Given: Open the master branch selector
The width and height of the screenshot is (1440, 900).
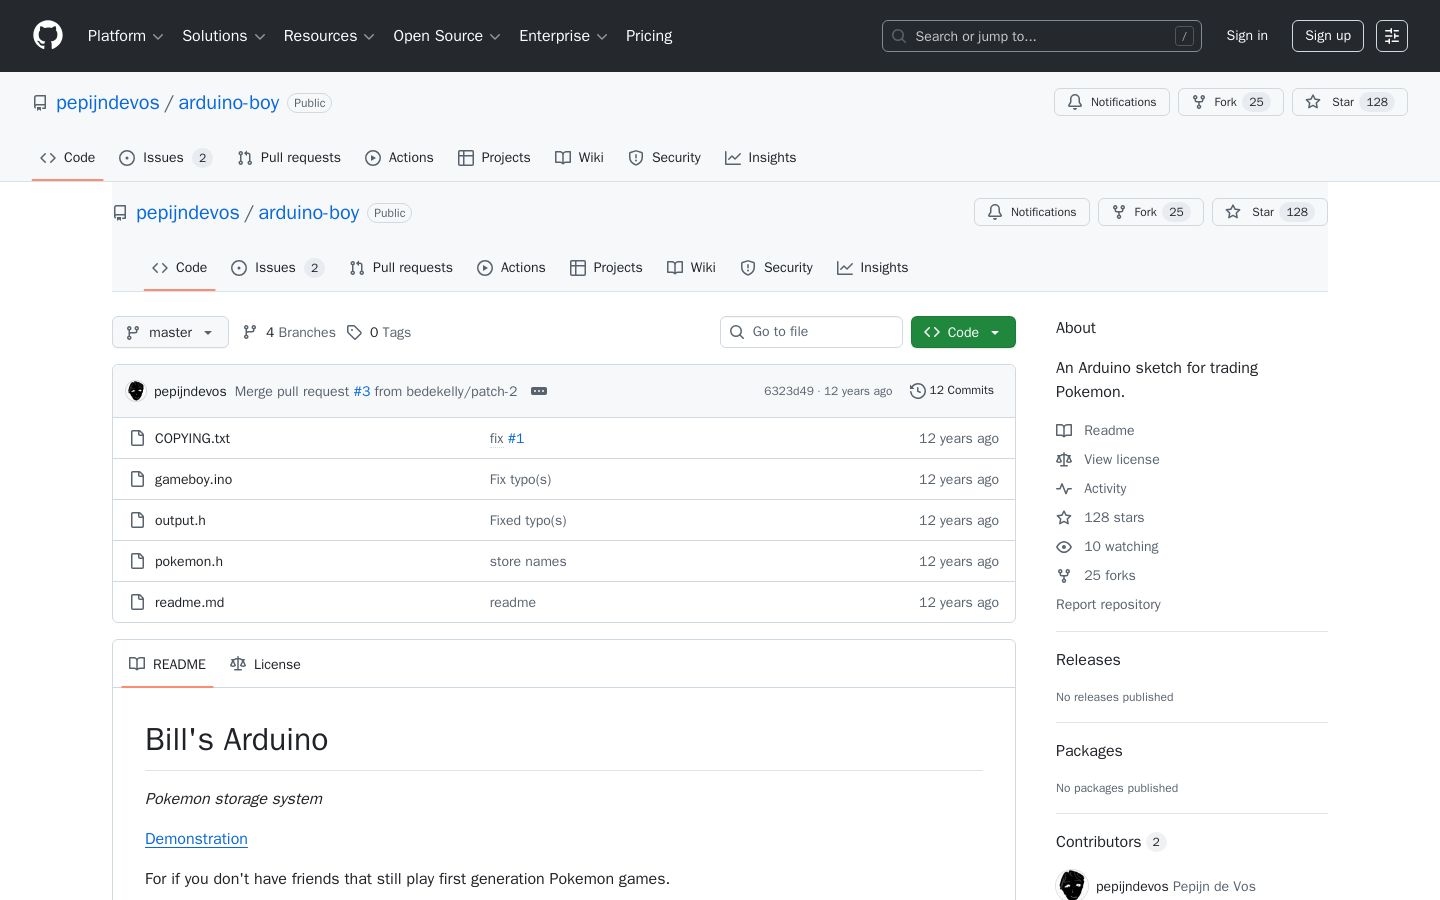Looking at the screenshot, I should click(170, 332).
